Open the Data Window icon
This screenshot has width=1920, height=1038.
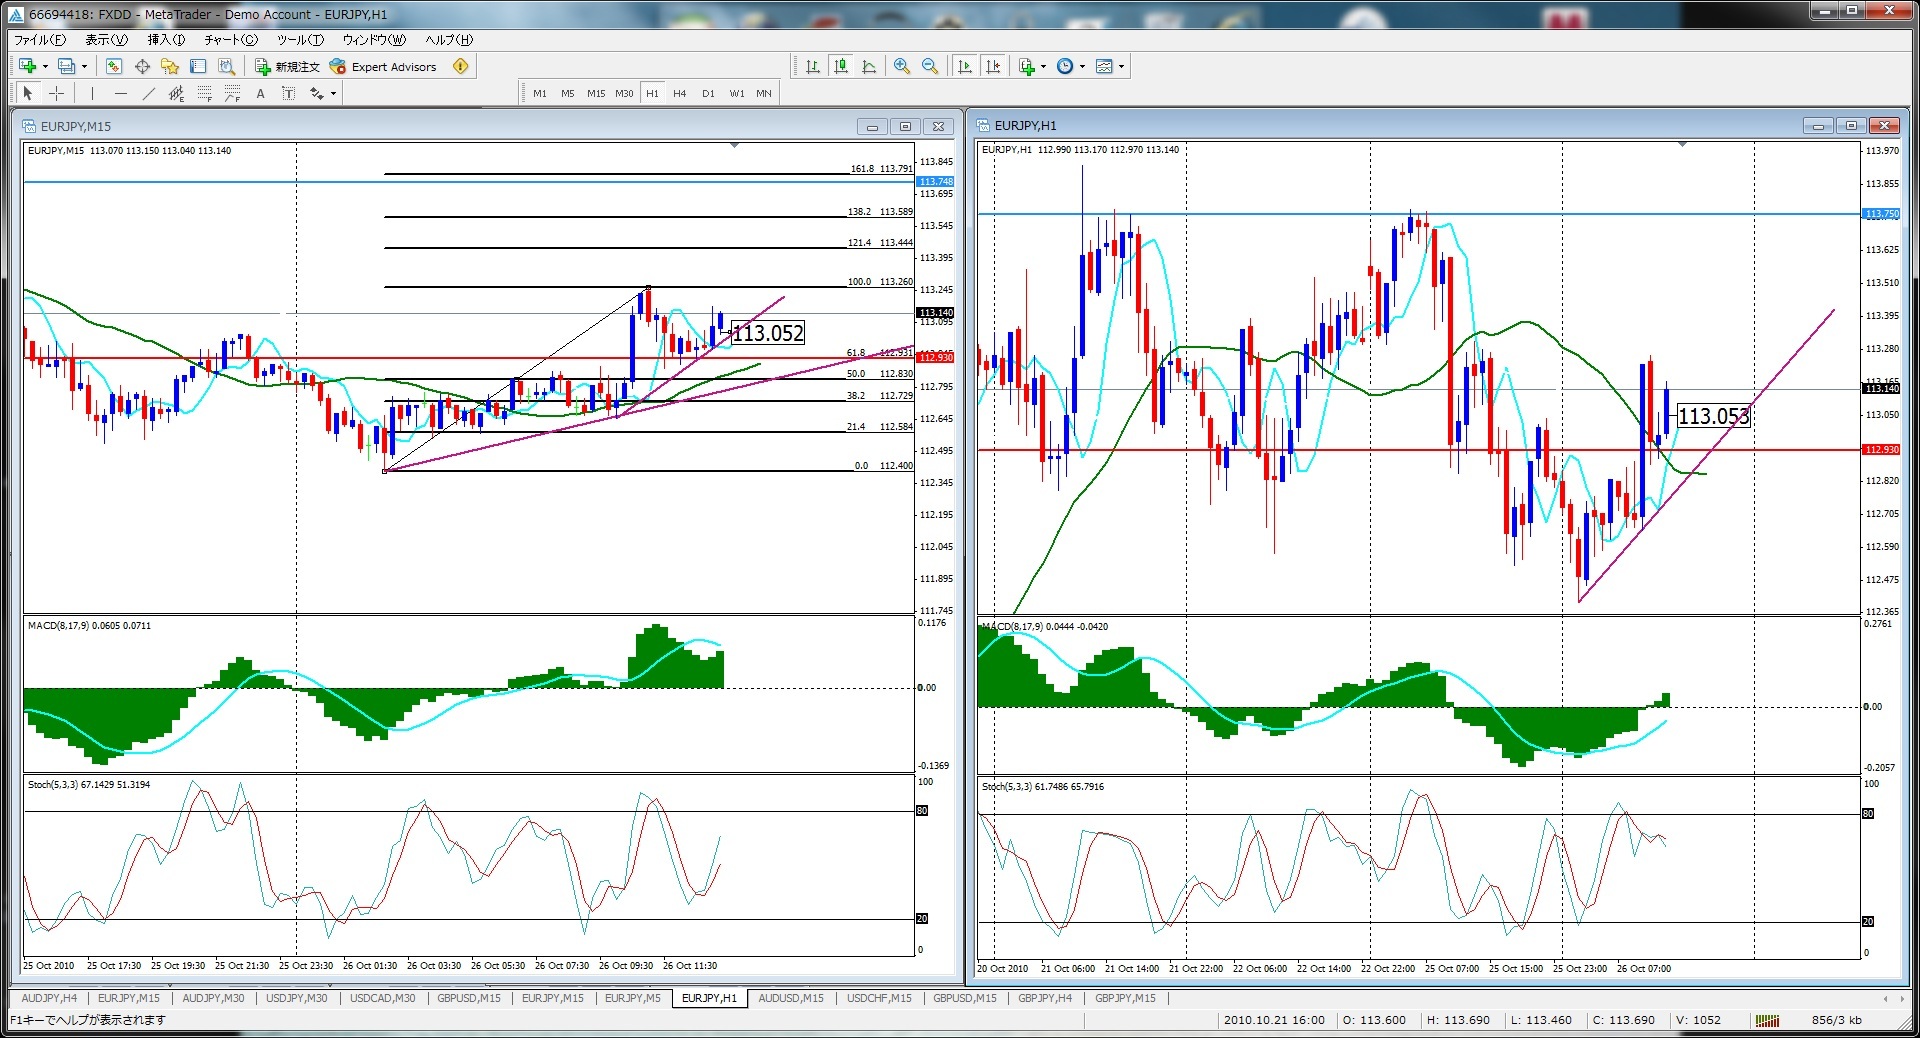point(142,66)
